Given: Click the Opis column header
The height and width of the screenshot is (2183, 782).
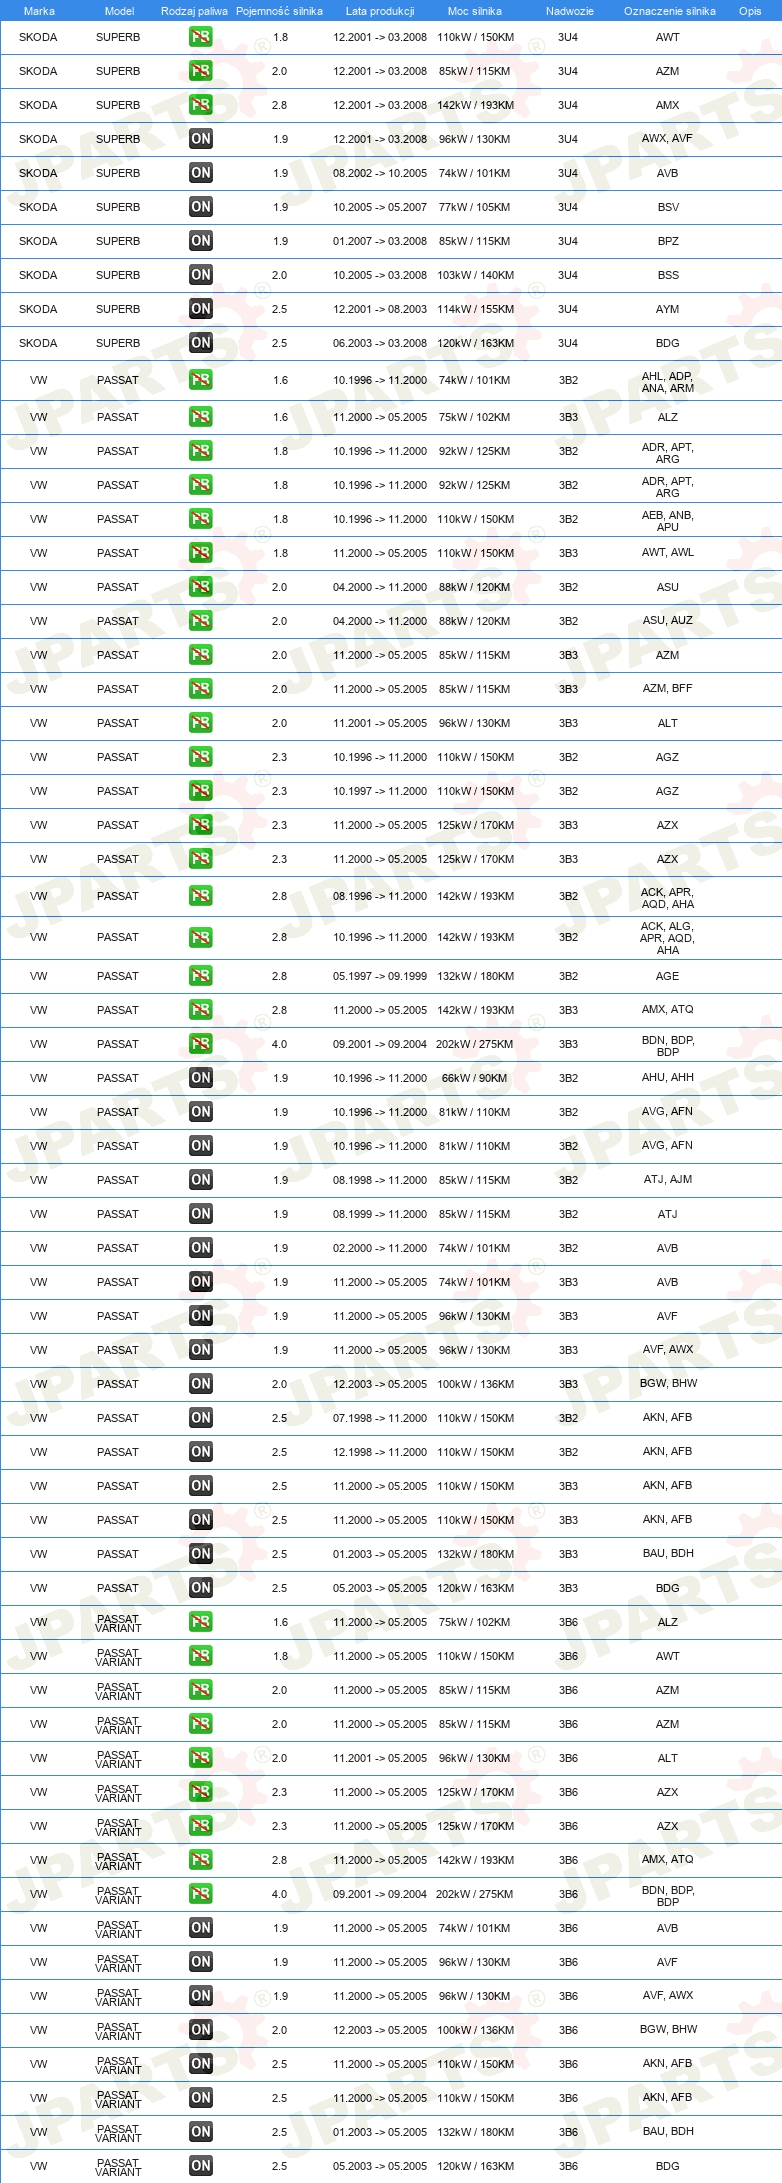Looking at the screenshot, I should (x=750, y=11).
